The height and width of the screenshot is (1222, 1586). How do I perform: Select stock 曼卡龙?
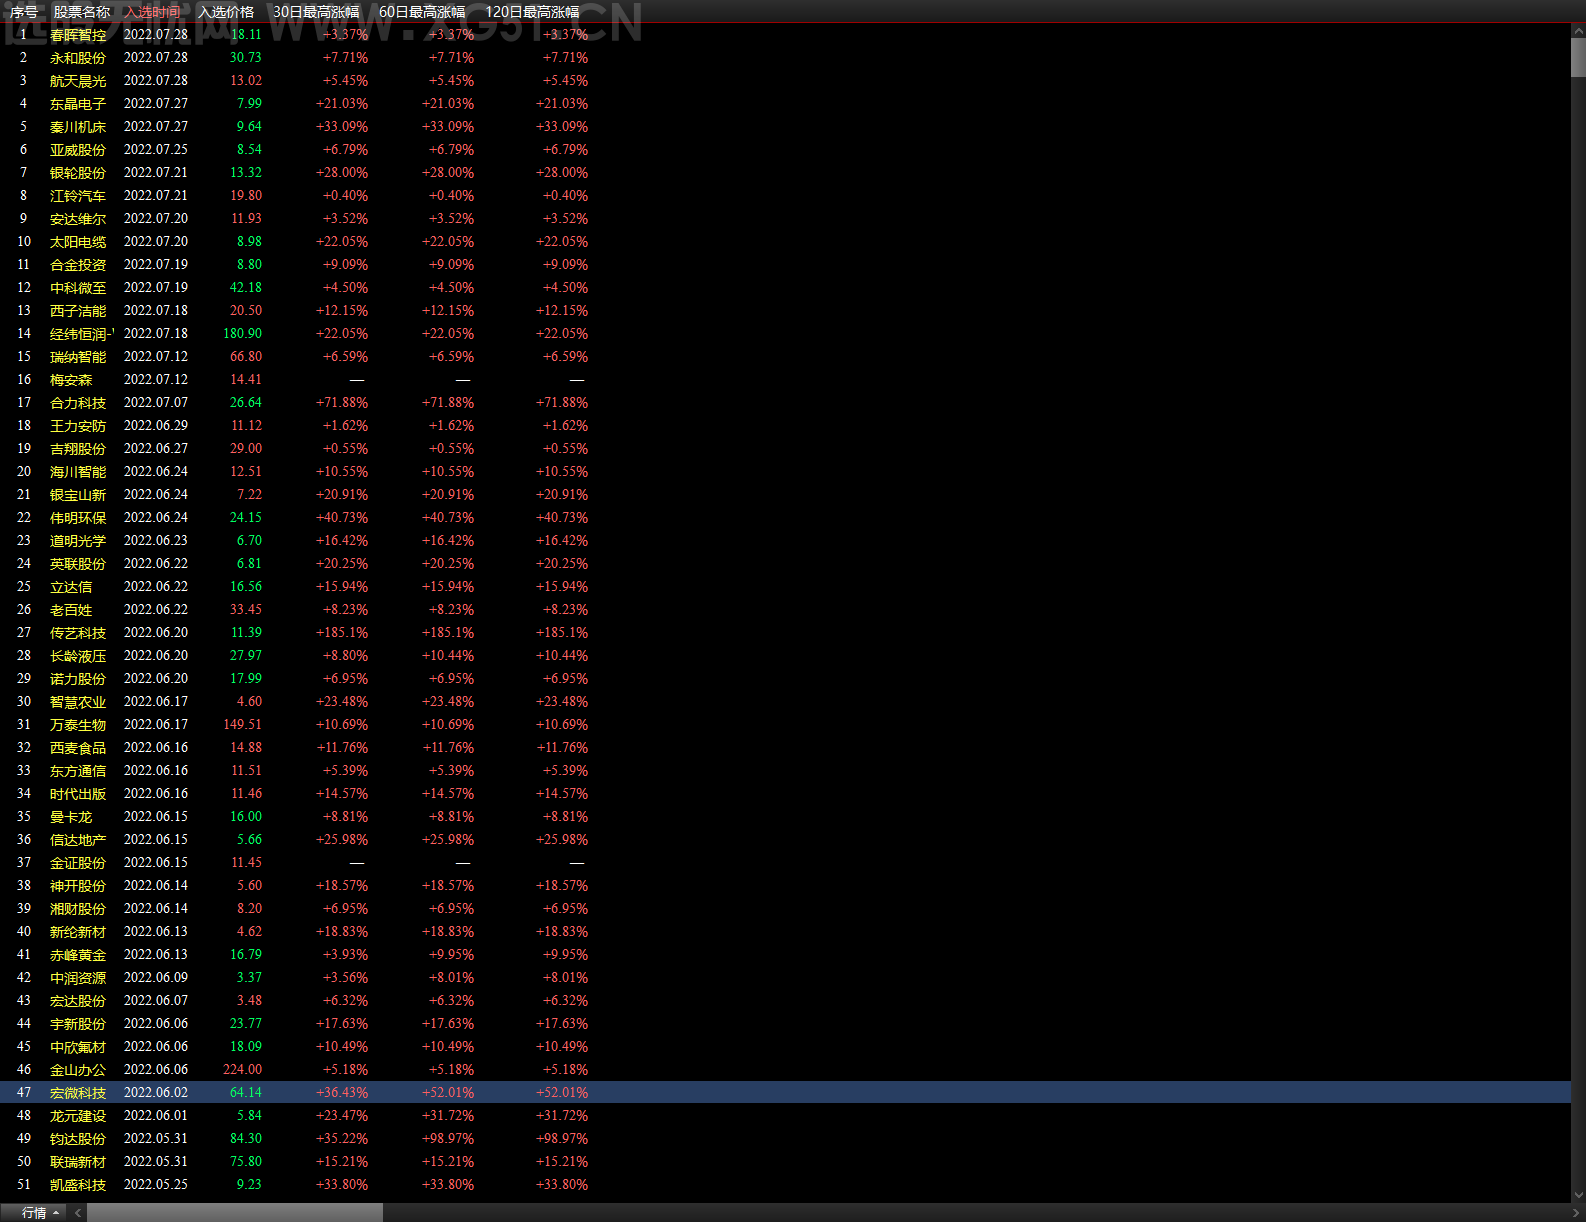[x=71, y=817]
